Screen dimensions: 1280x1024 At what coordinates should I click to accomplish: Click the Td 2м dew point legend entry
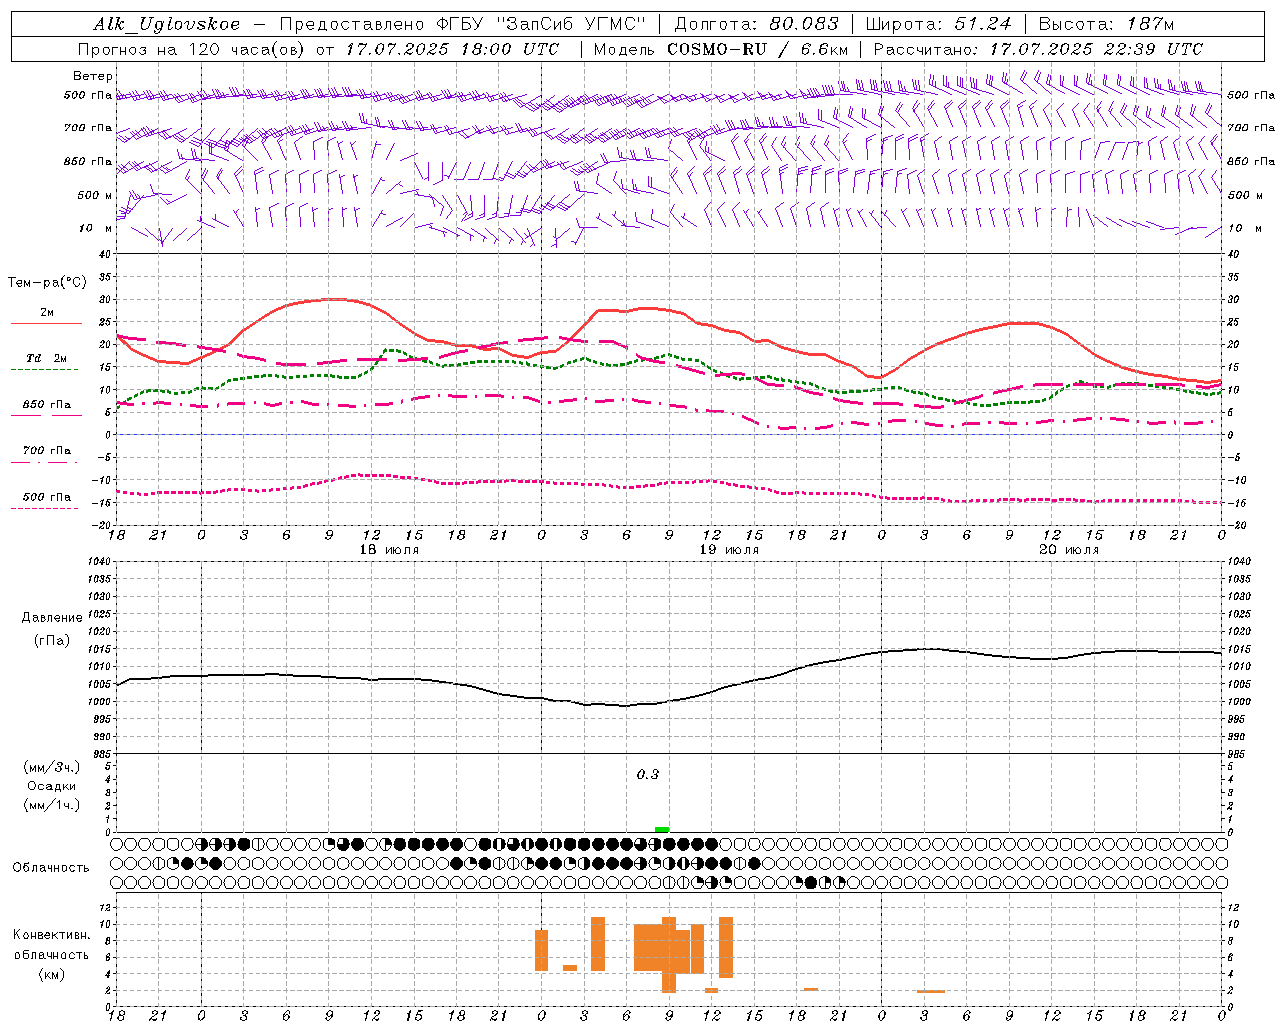(46, 358)
